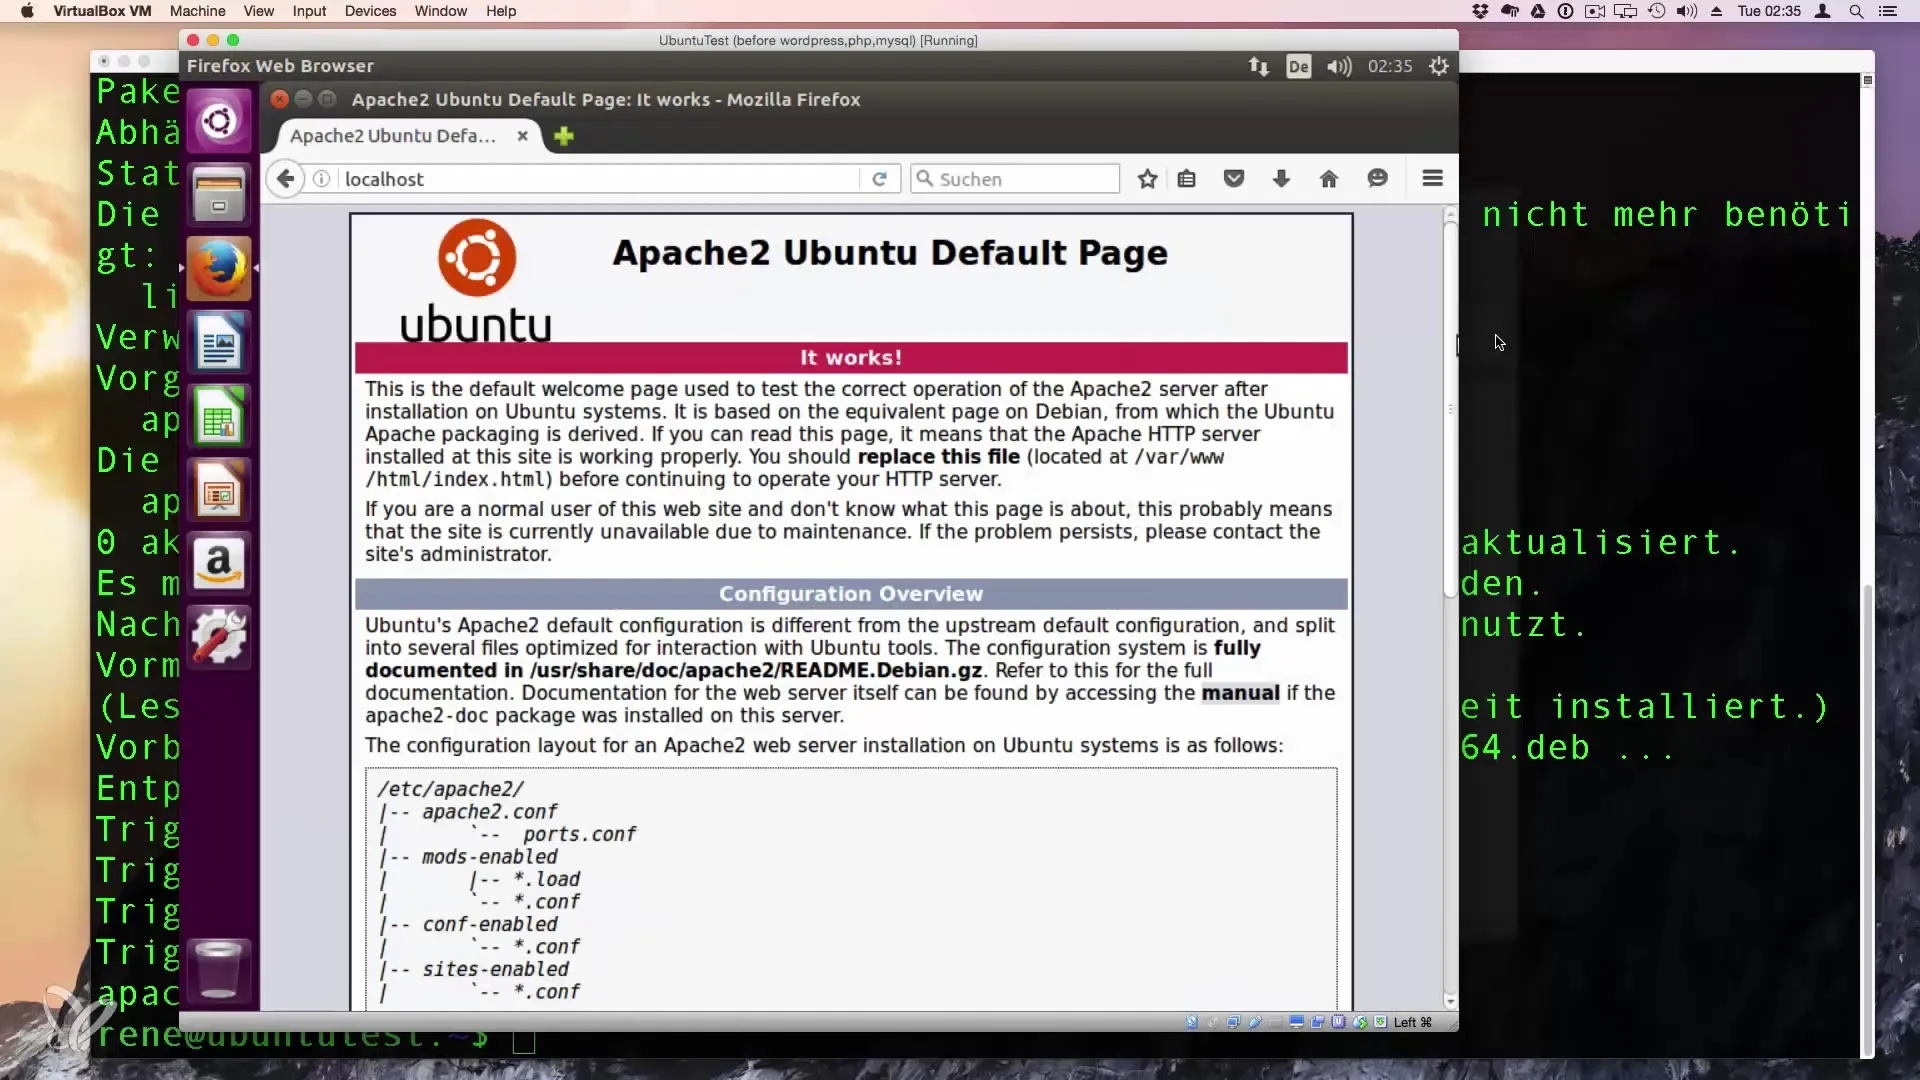Click VirtualBox shared folders status icon
1920x1080 pixels.
coord(1275,1022)
